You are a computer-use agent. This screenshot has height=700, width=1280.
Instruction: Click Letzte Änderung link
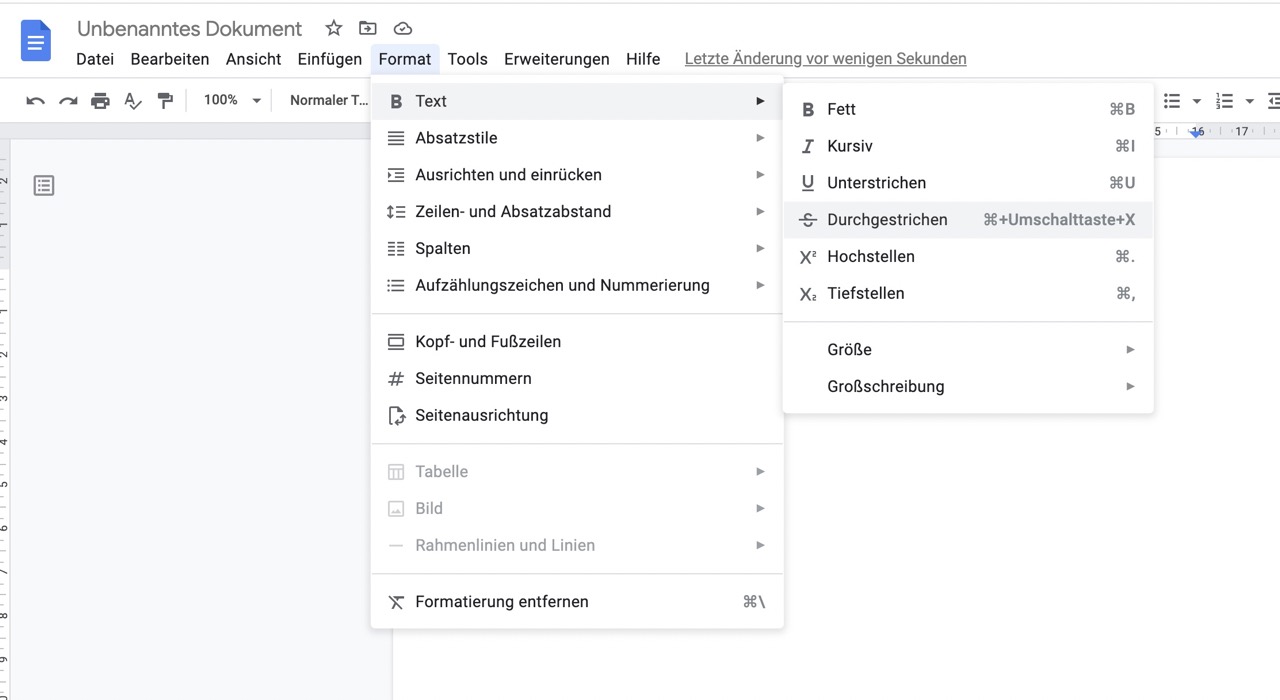pyautogui.click(x=825, y=58)
